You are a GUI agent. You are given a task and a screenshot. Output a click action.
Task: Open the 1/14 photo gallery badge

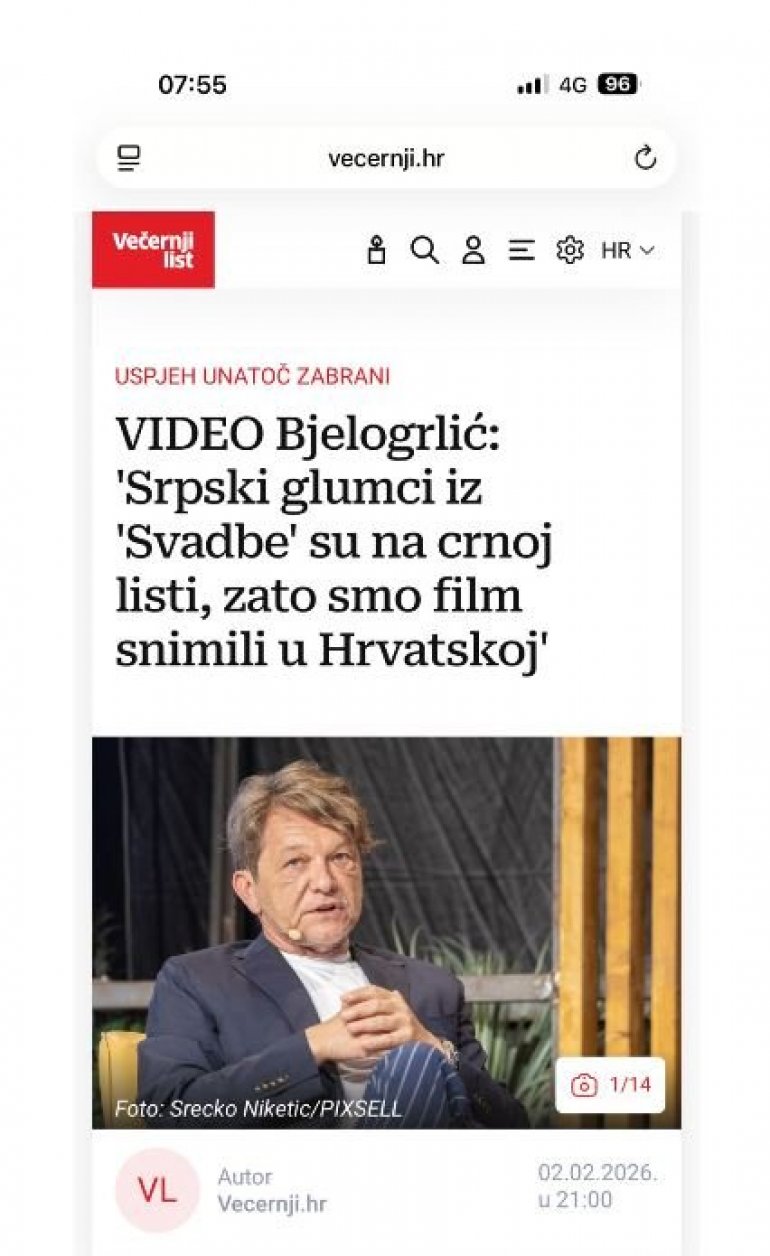(610, 1085)
